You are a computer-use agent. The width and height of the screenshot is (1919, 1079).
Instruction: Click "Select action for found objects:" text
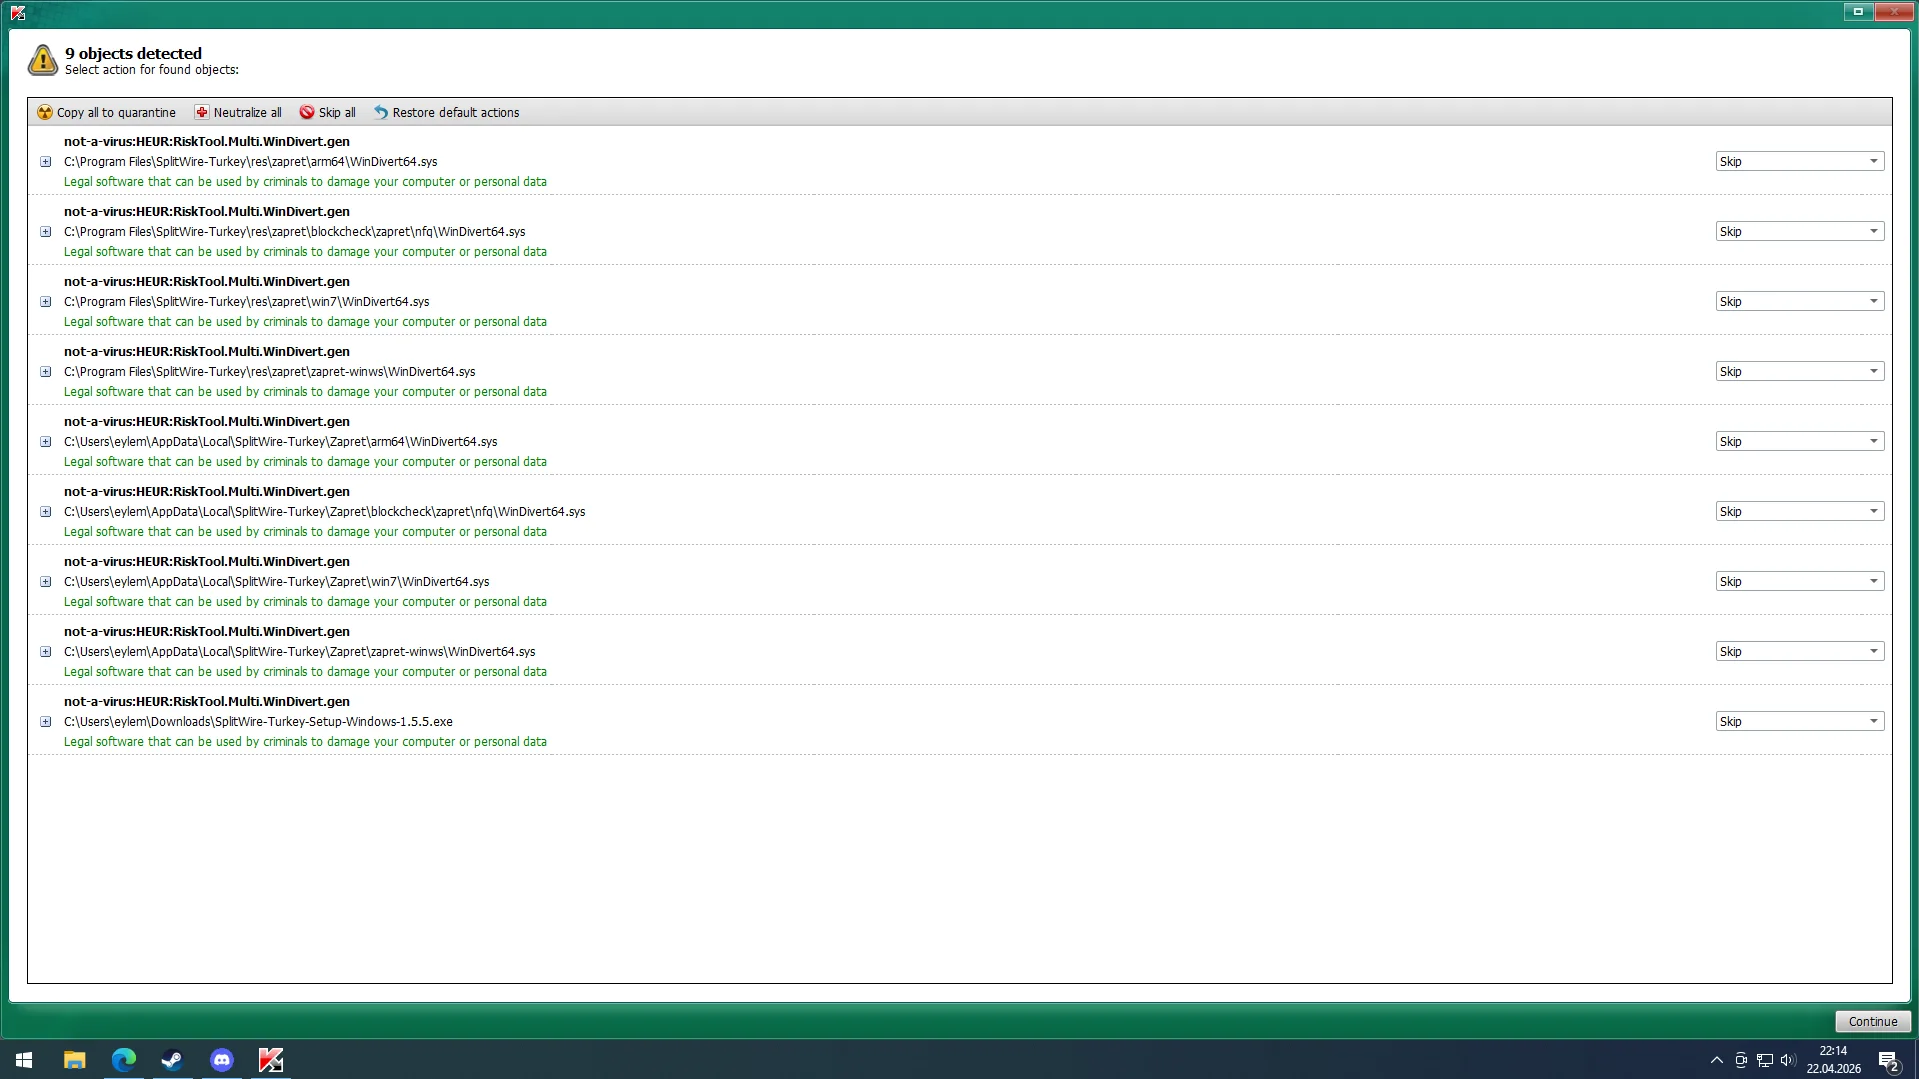(x=152, y=70)
